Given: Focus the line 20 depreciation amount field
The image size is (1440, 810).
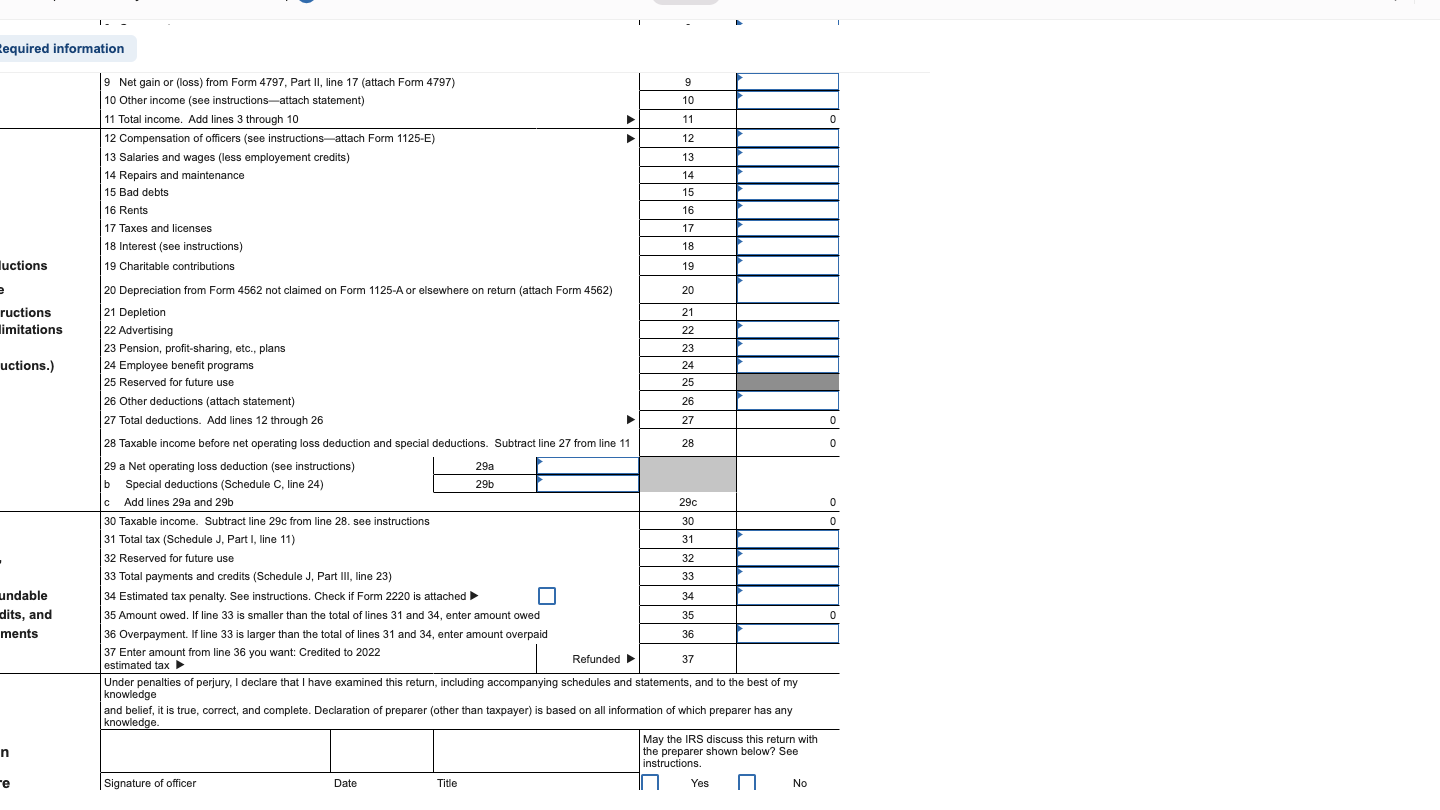Looking at the screenshot, I should 788,290.
